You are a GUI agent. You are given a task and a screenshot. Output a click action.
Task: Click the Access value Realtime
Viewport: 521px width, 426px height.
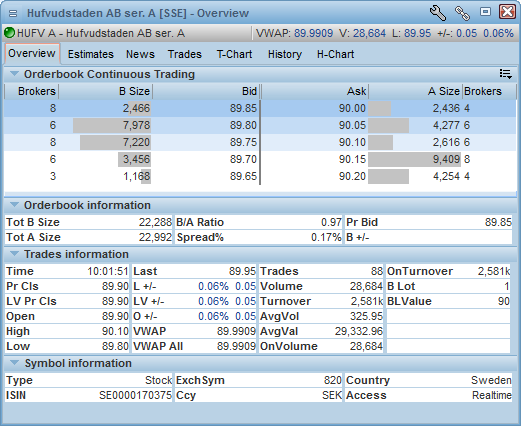pos(492,395)
